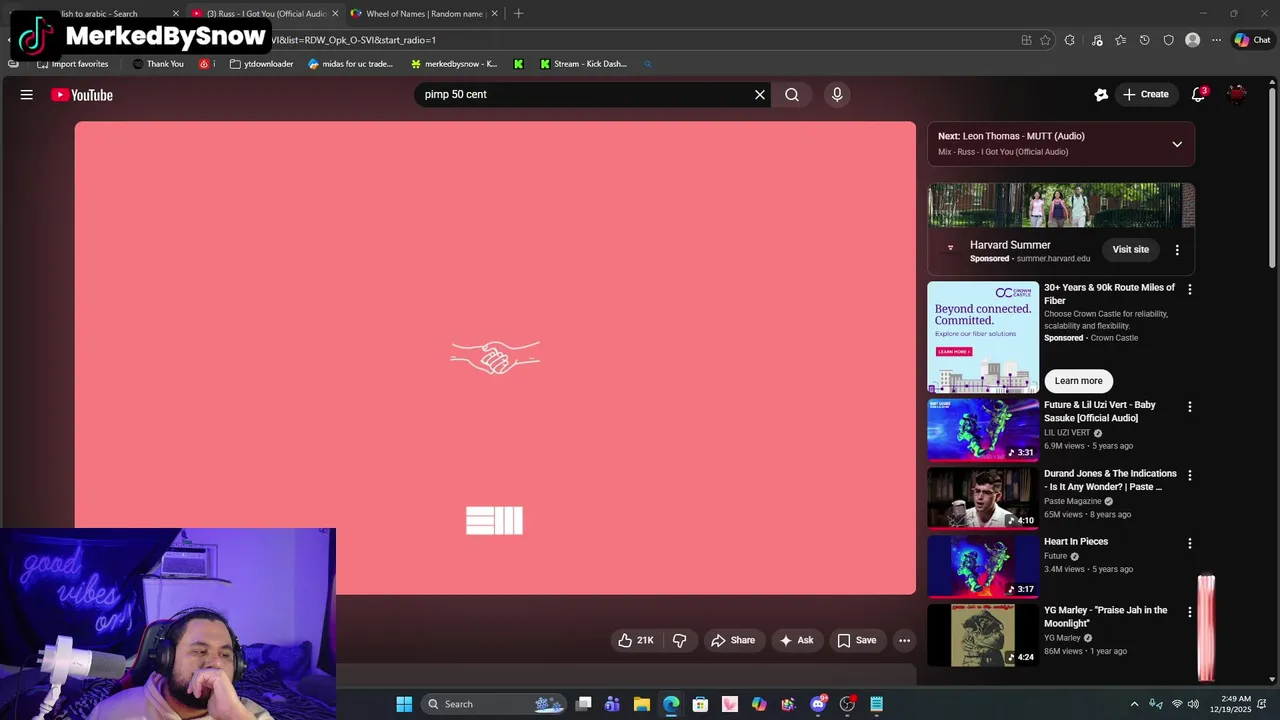Open the Edge profile icon

point(1192,40)
